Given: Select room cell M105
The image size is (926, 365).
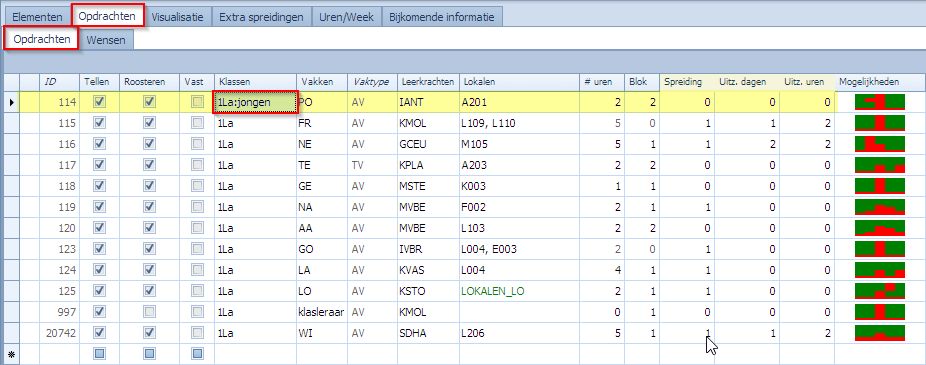Looking at the screenshot, I should click(519, 144).
